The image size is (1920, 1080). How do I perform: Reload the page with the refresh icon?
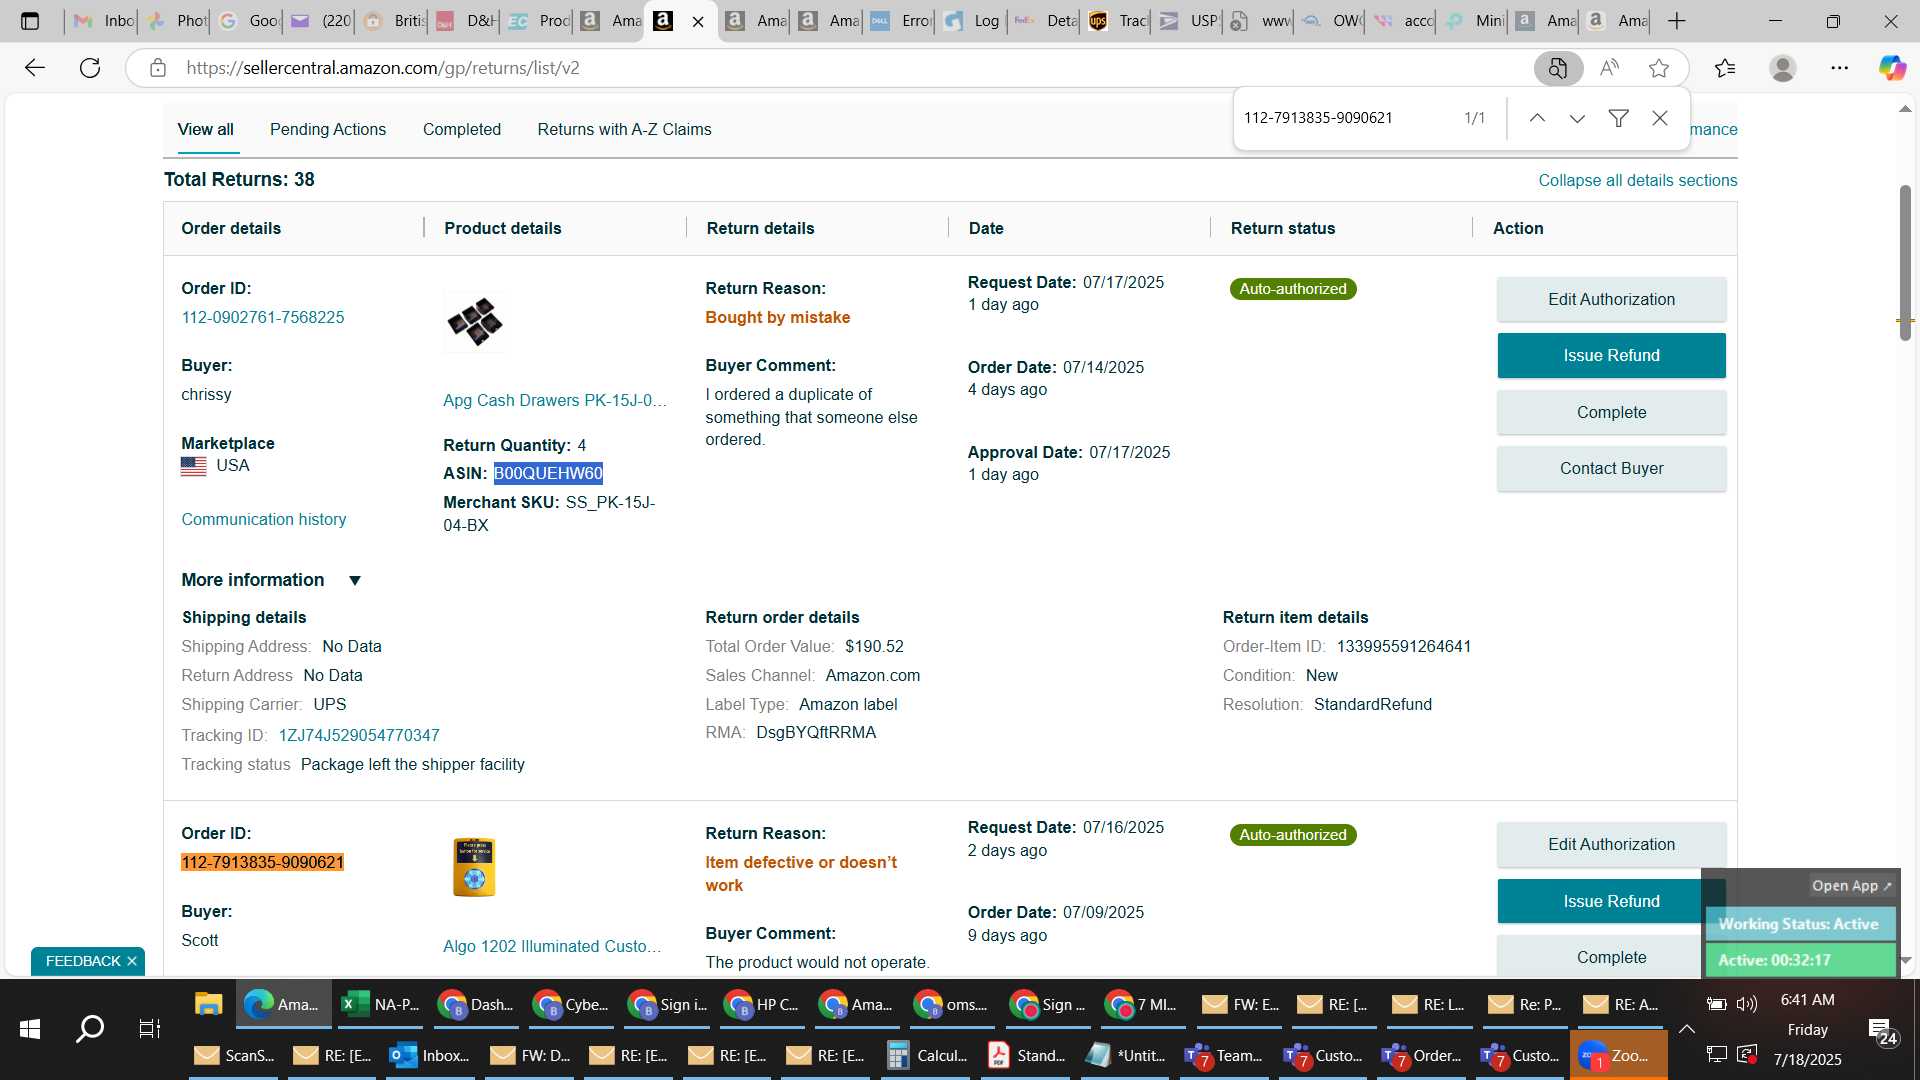(90, 68)
